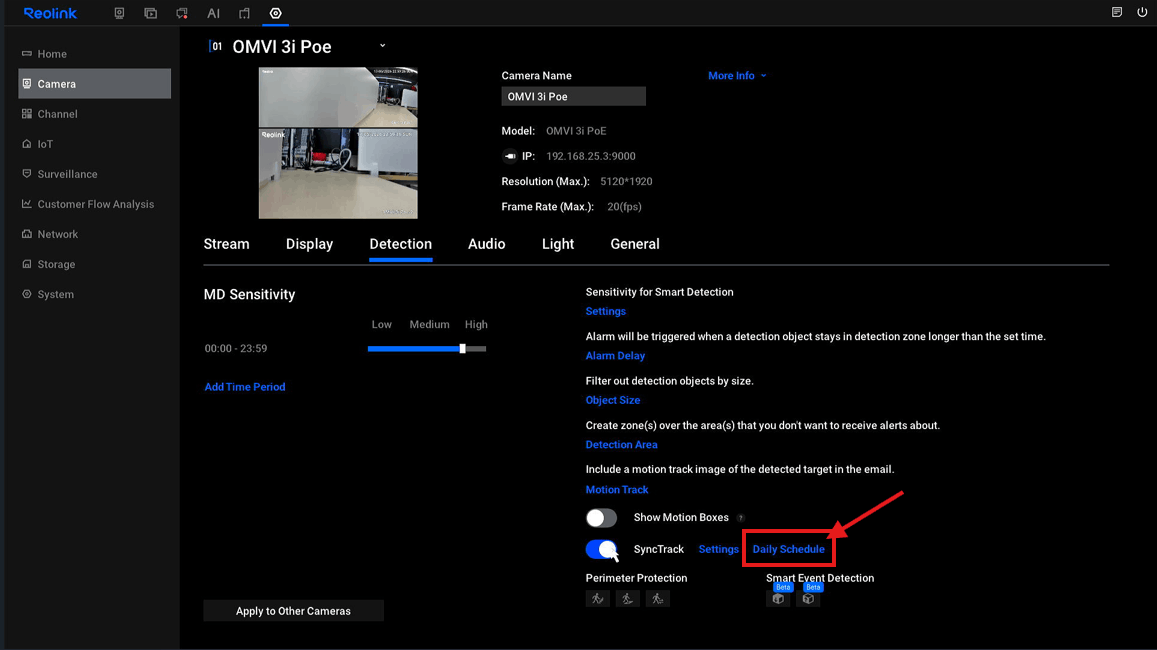This screenshot has width=1157, height=650.
Task: Select the Detection tab
Action: pyautogui.click(x=401, y=244)
